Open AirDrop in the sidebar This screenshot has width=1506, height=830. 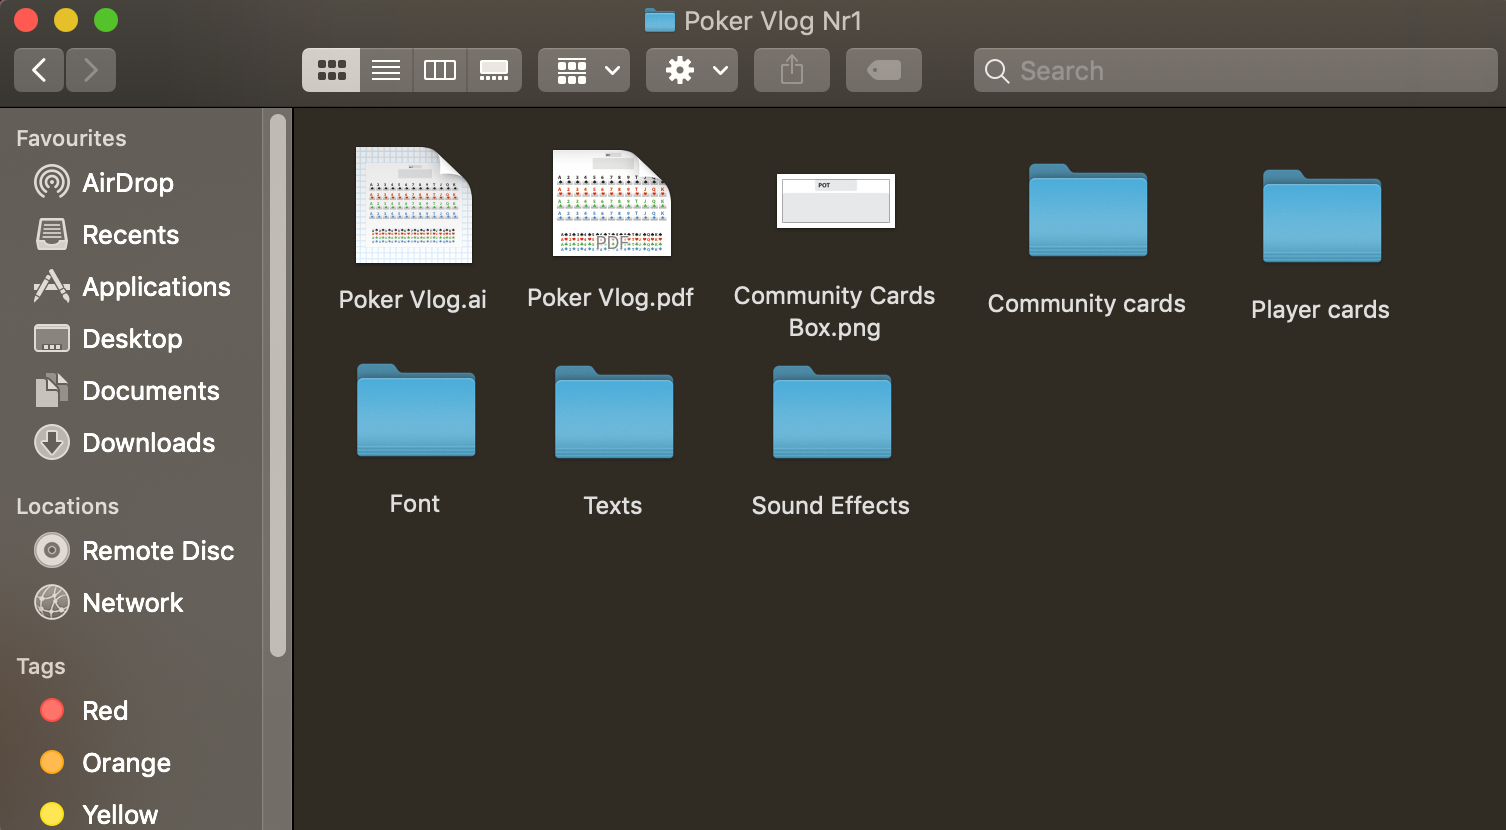pos(127,183)
